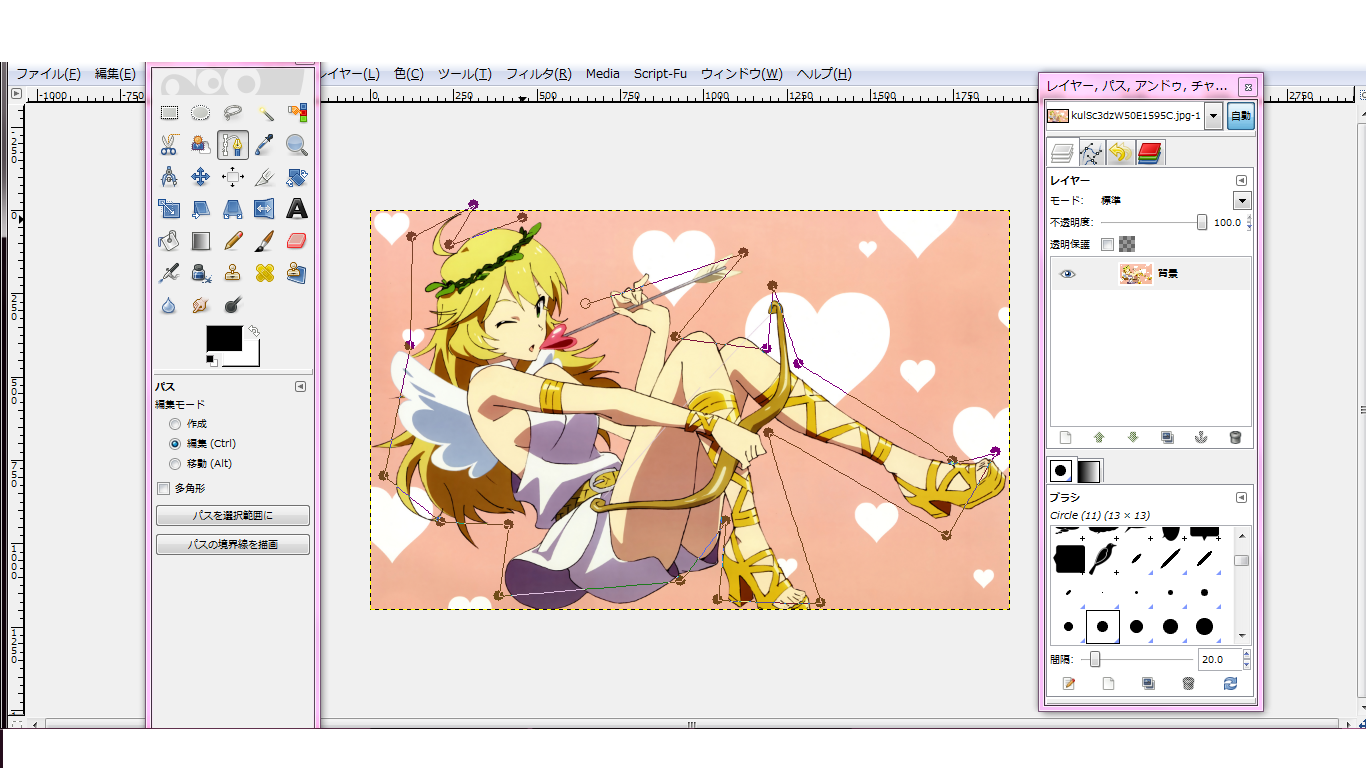
Task: Select the Paintbrush tool
Action: [265, 241]
